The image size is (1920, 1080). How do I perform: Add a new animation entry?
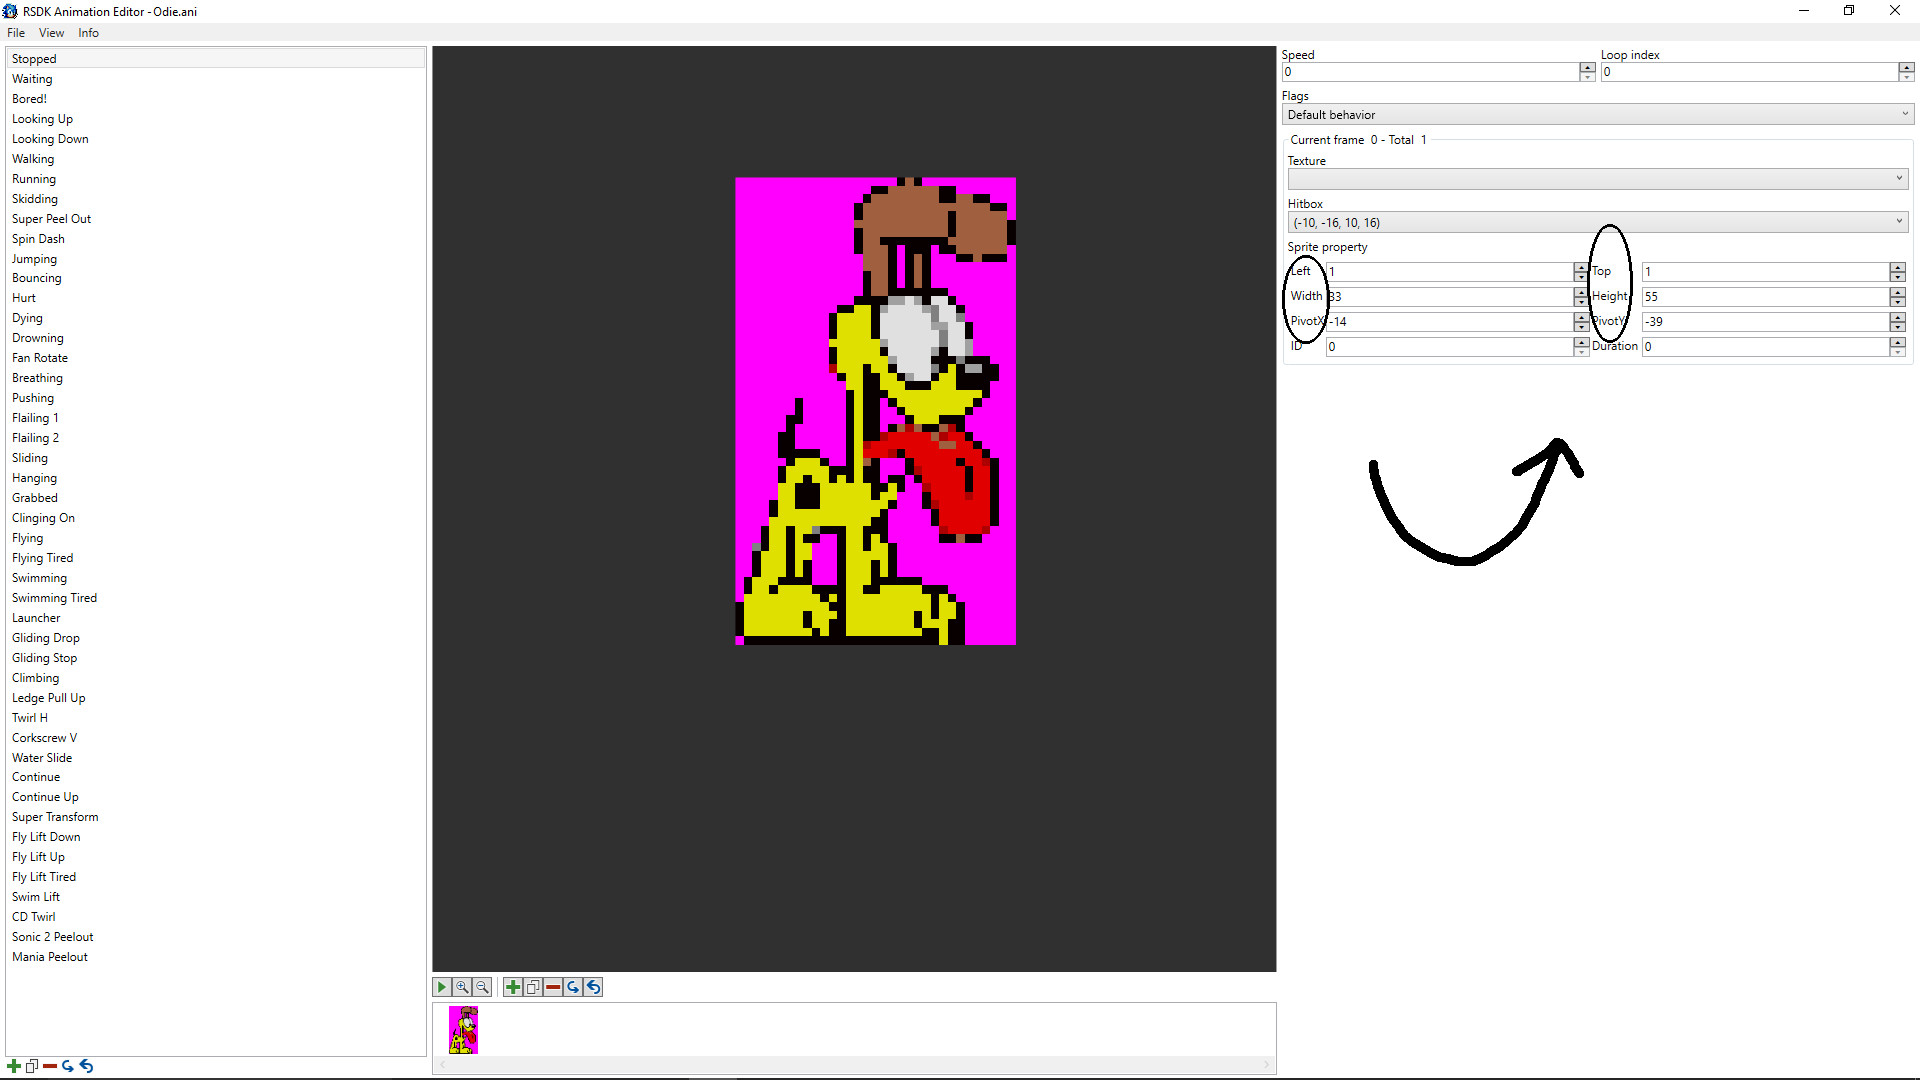(x=12, y=1066)
